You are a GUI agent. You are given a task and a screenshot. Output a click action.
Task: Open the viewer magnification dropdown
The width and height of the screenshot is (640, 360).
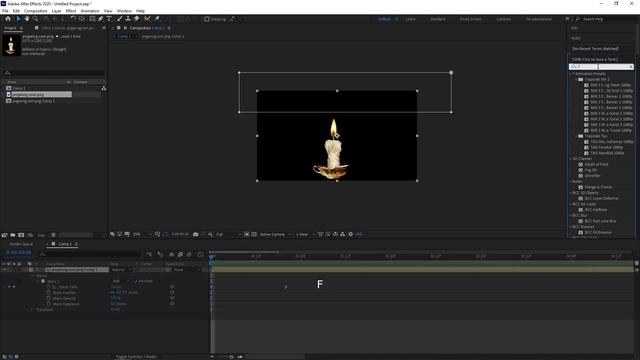click(142, 234)
